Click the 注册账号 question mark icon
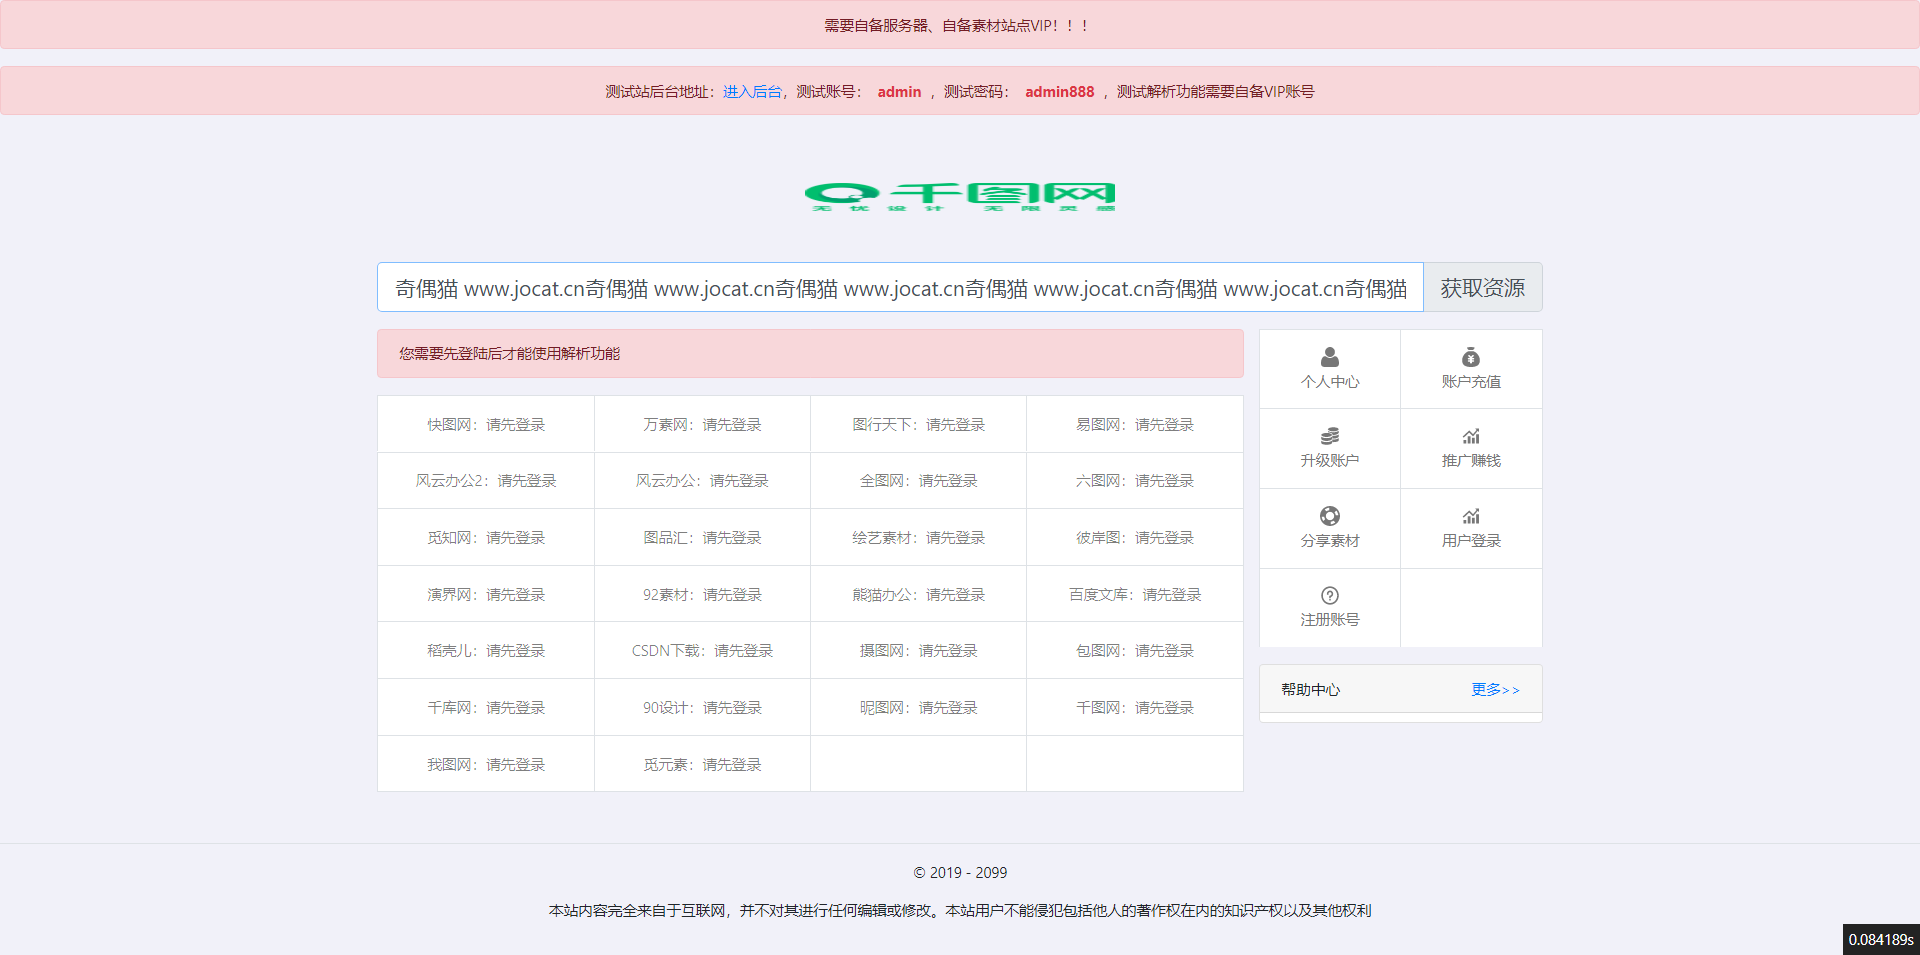1920x955 pixels. [x=1329, y=595]
